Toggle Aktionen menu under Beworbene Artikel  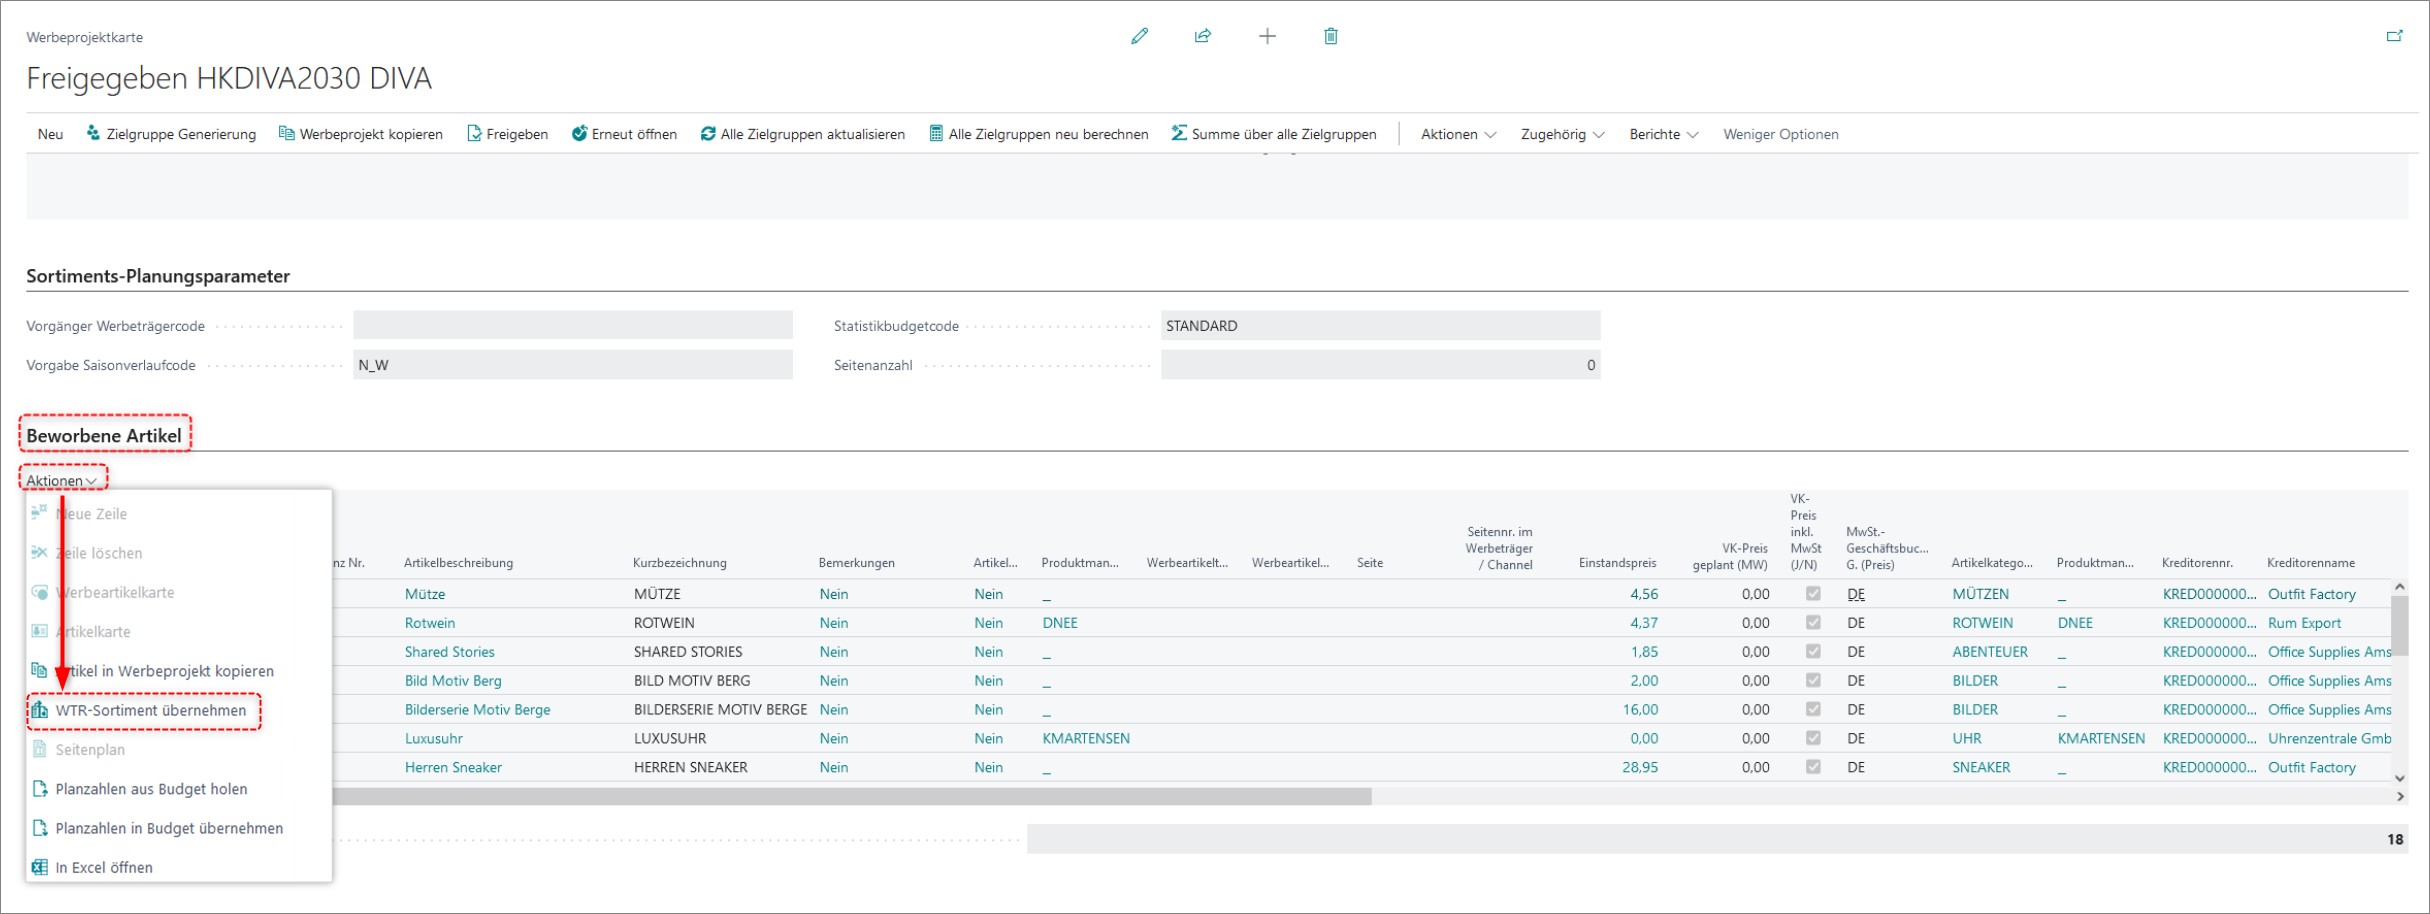point(62,481)
